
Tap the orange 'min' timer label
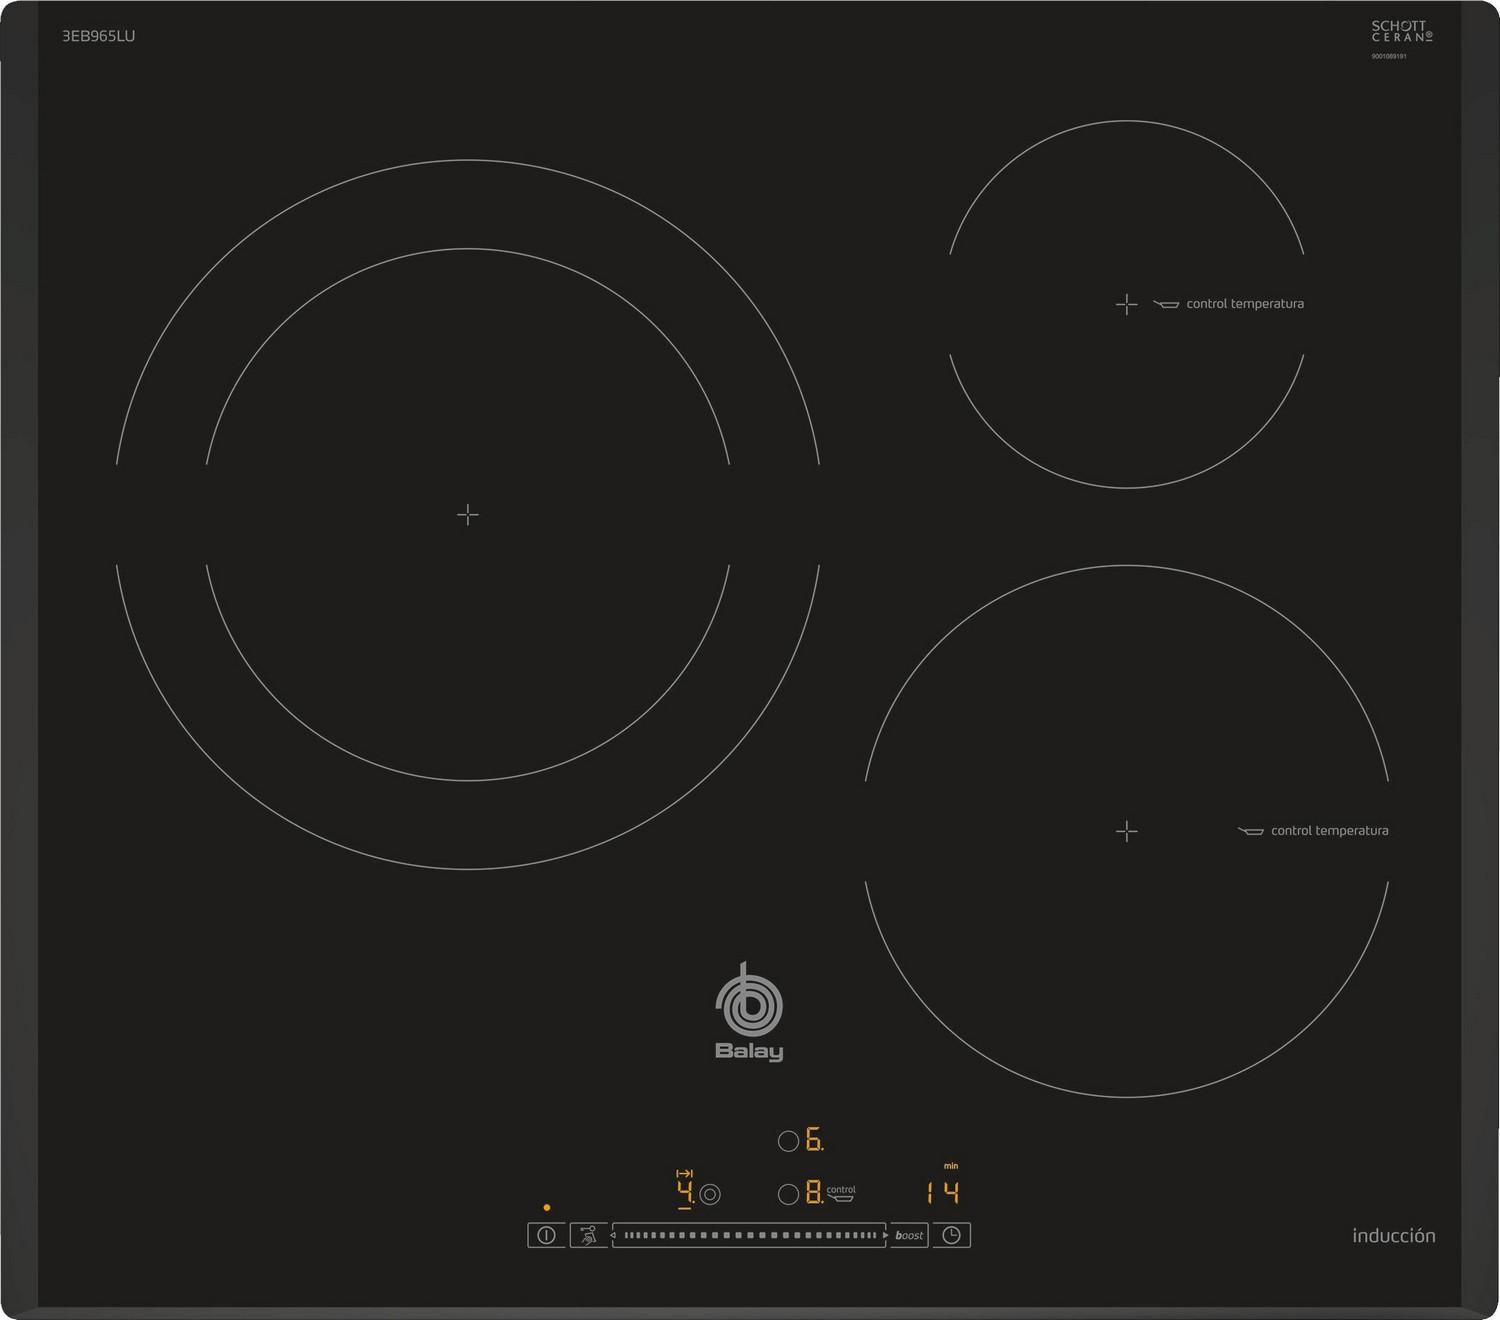coord(951,1166)
